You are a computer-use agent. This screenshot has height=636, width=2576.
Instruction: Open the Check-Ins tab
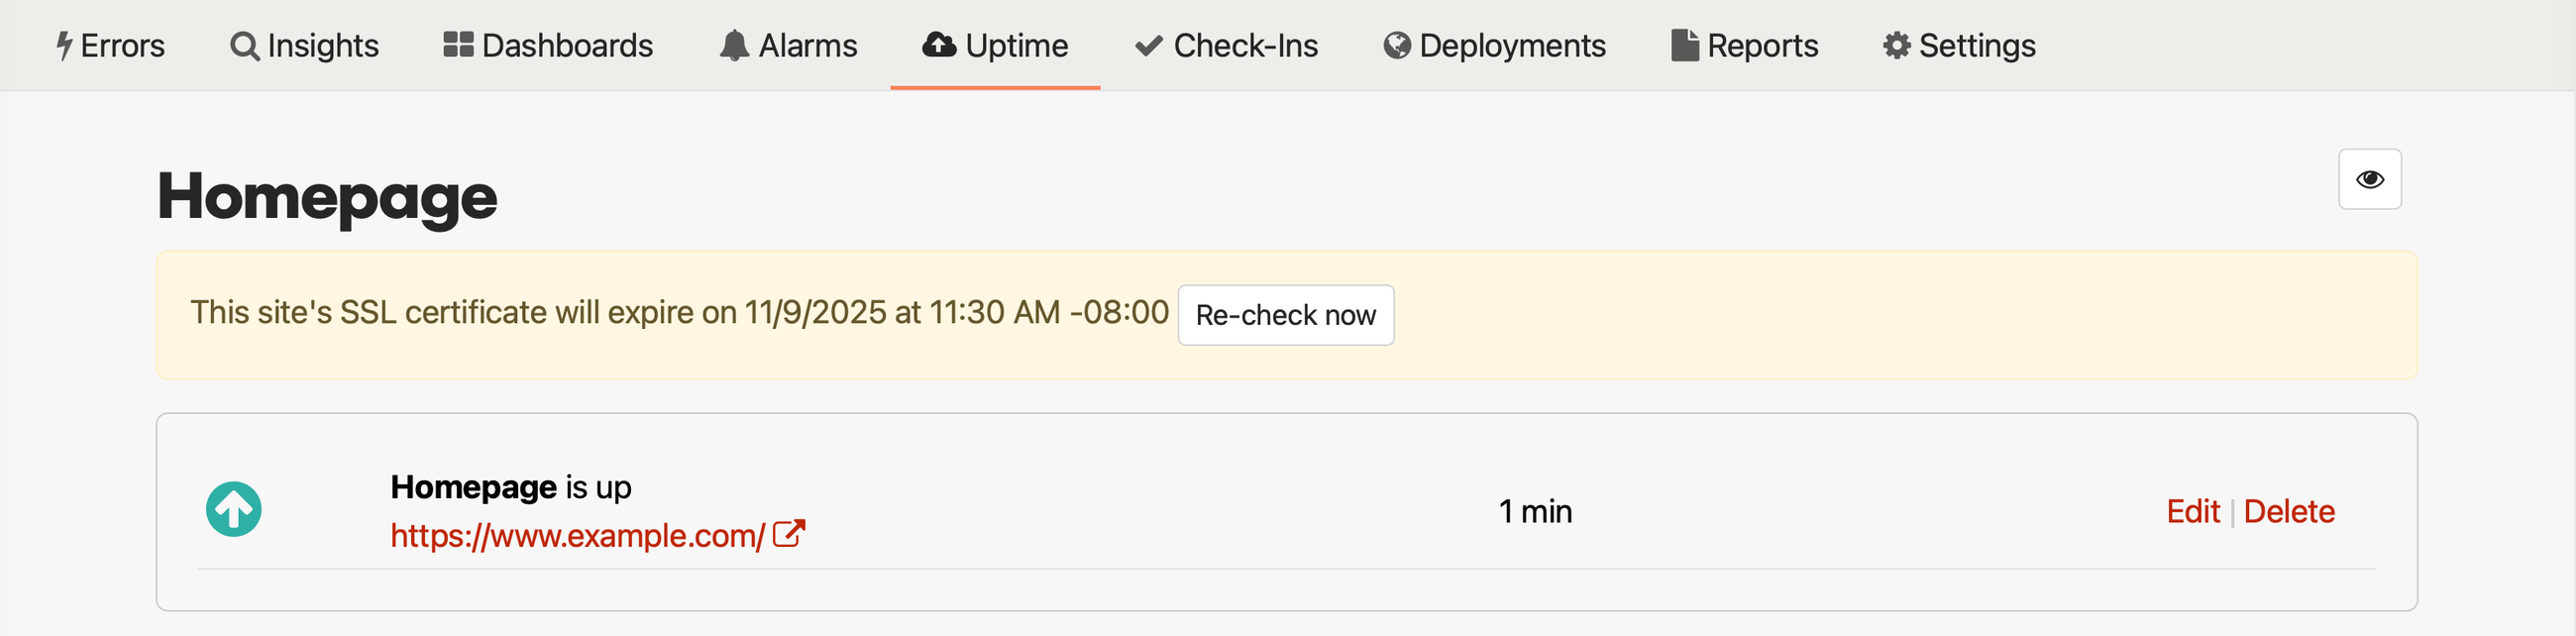click(x=1226, y=44)
